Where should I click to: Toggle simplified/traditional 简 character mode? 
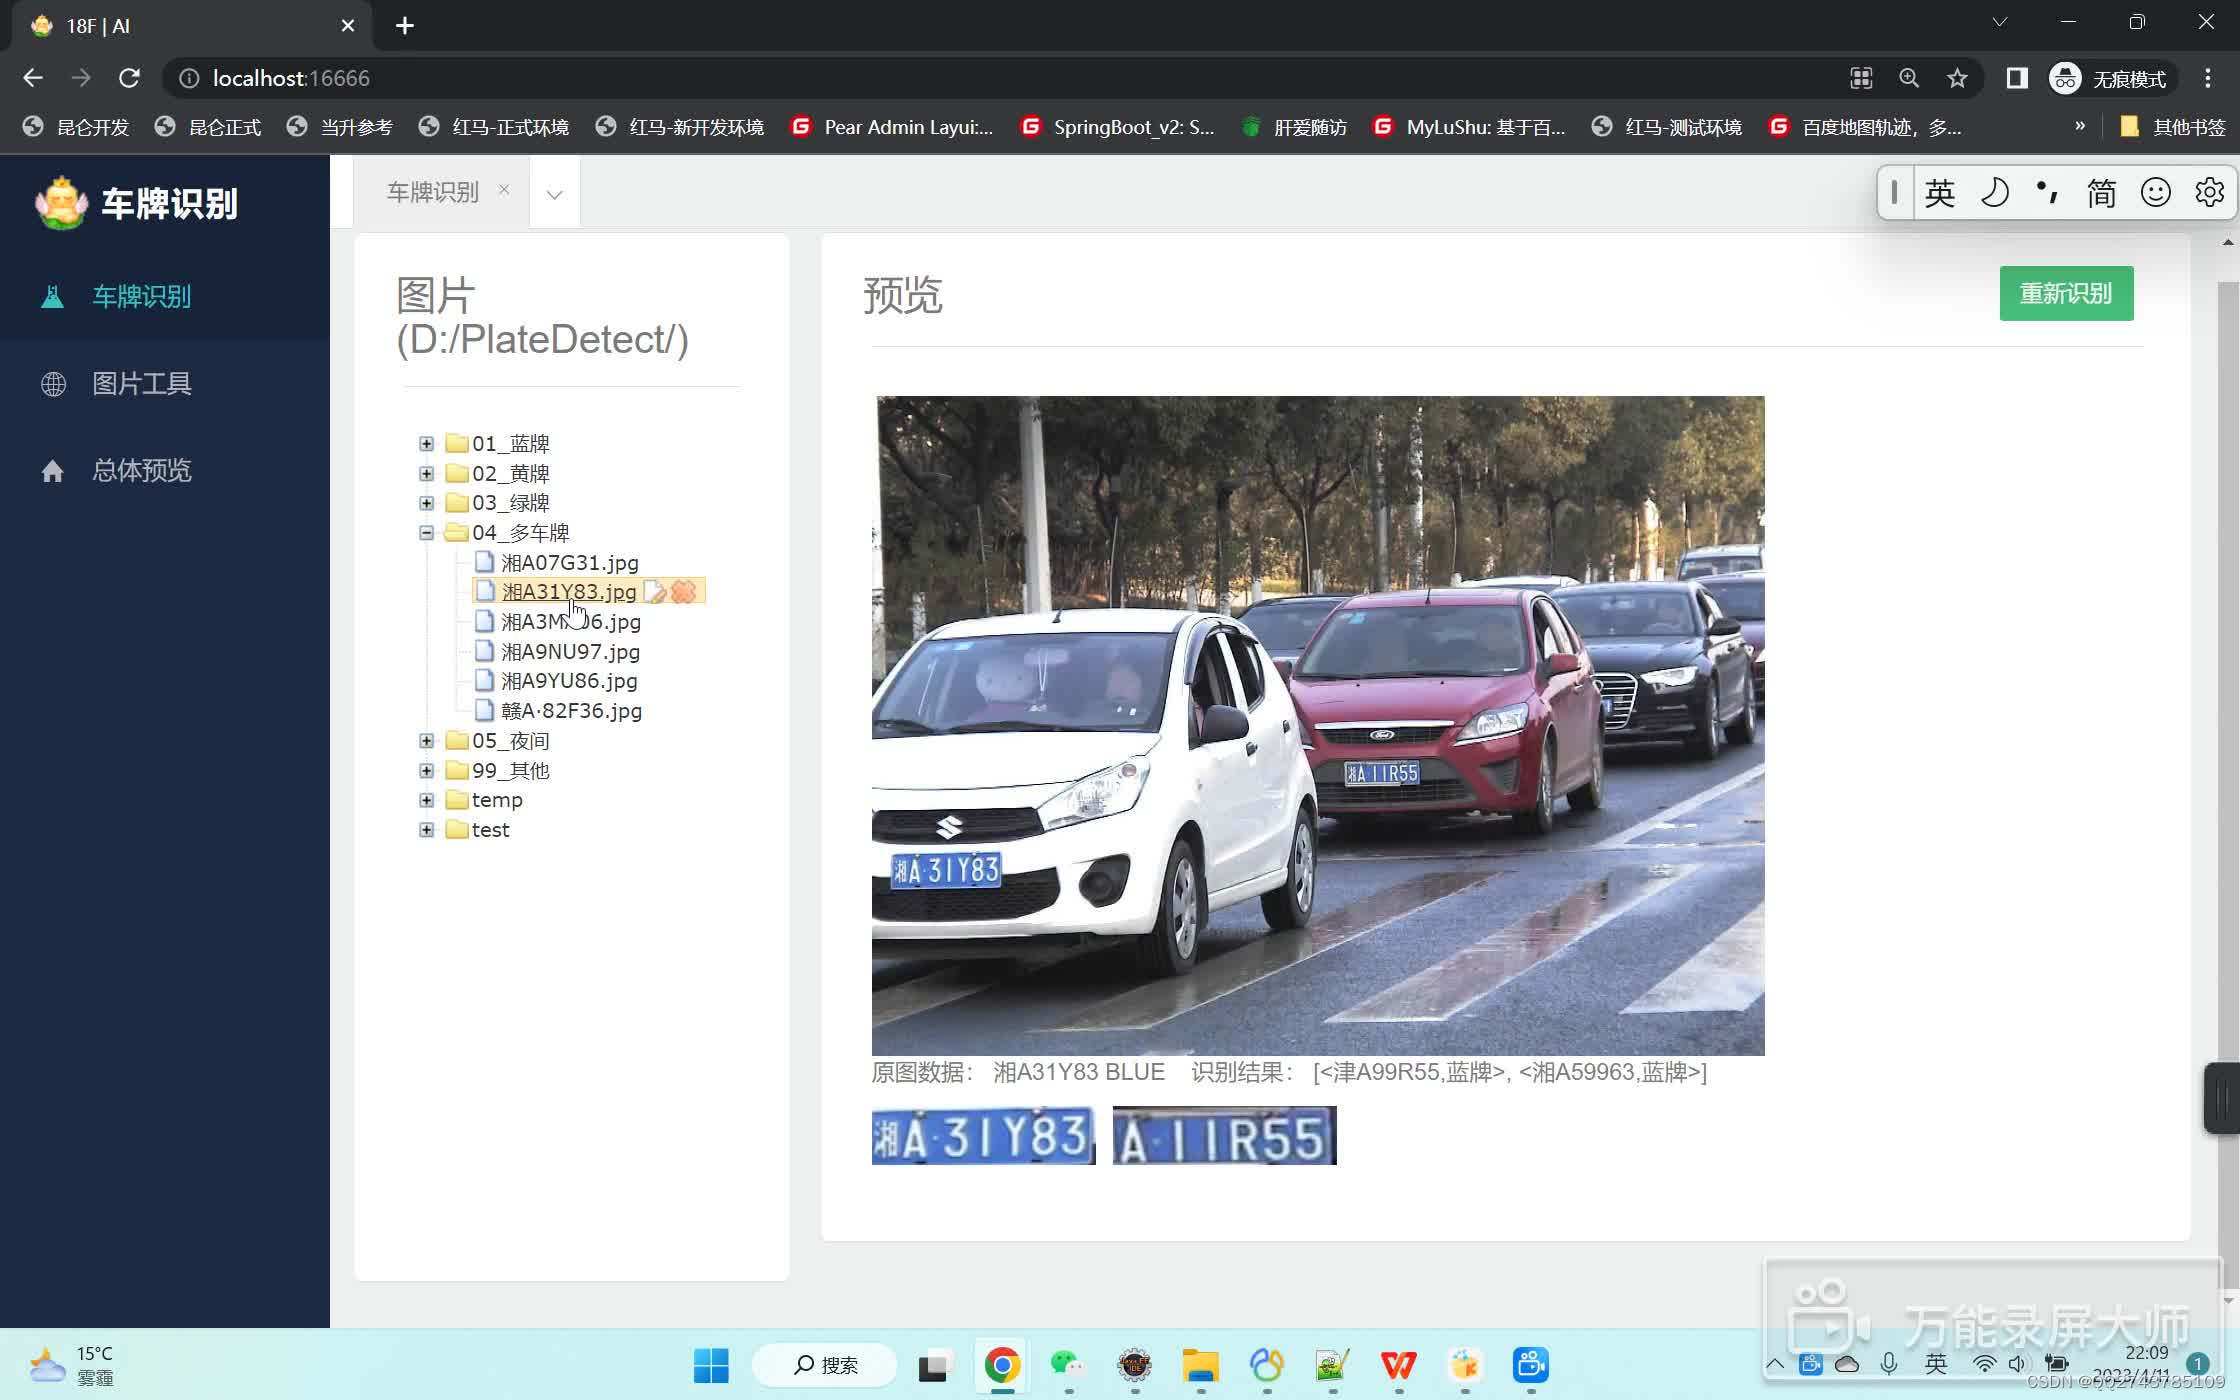coord(2101,192)
